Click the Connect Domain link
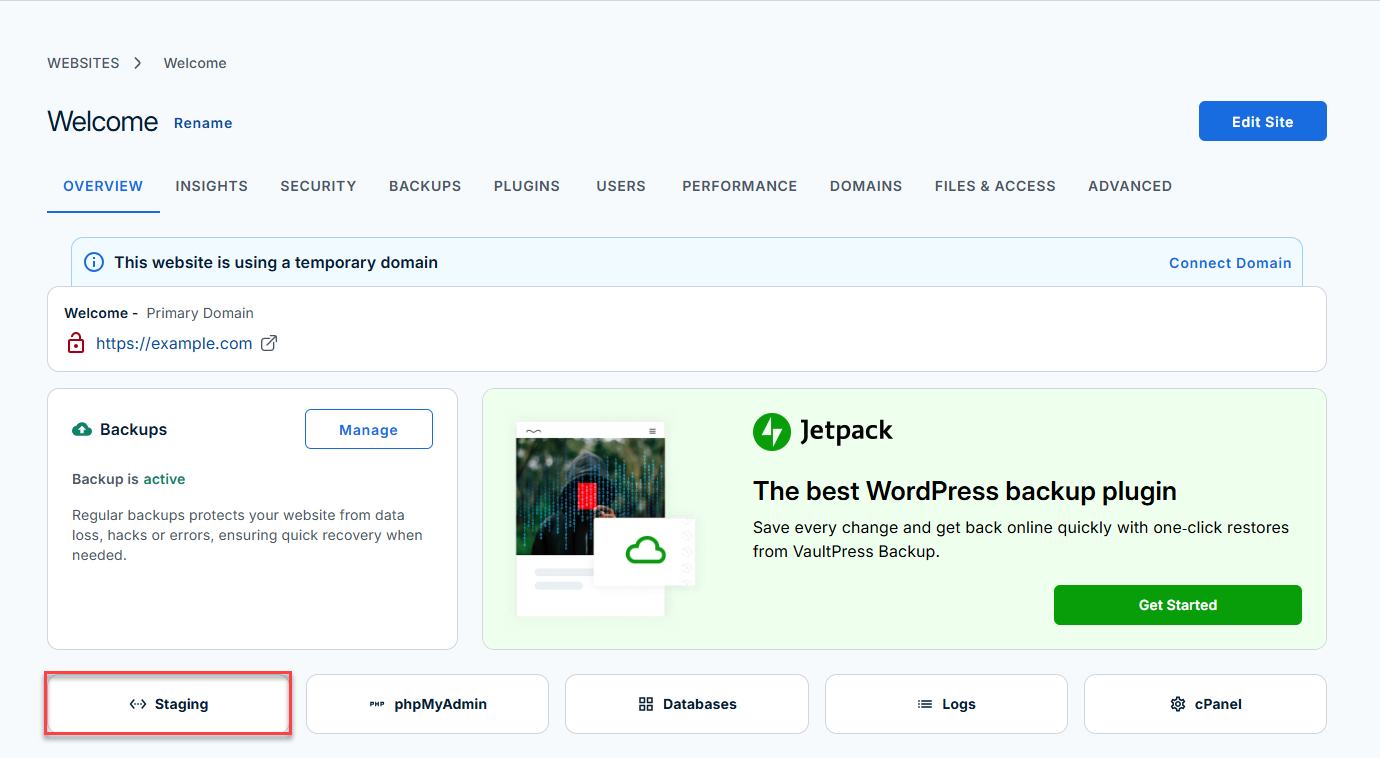Image resolution: width=1380 pixels, height=758 pixels. pyautogui.click(x=1230, y=263)
